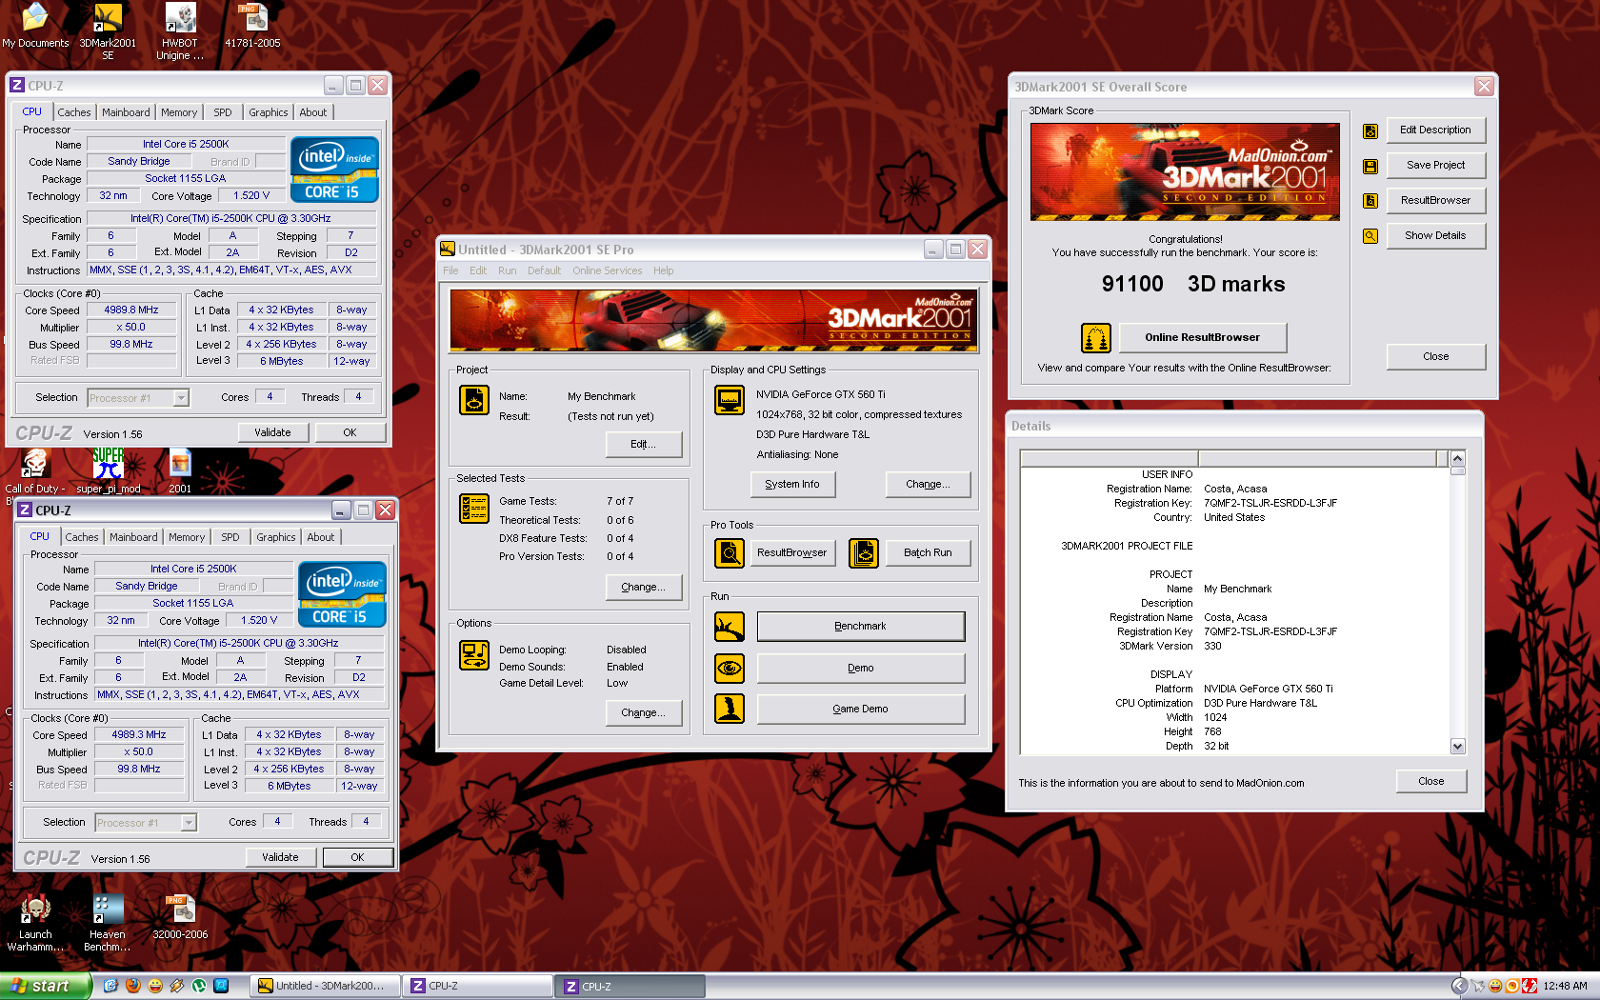1600x1000 pixels.
Task: Switch to Untitled - 3DMark2001 taskbar button
Action: 324,986
